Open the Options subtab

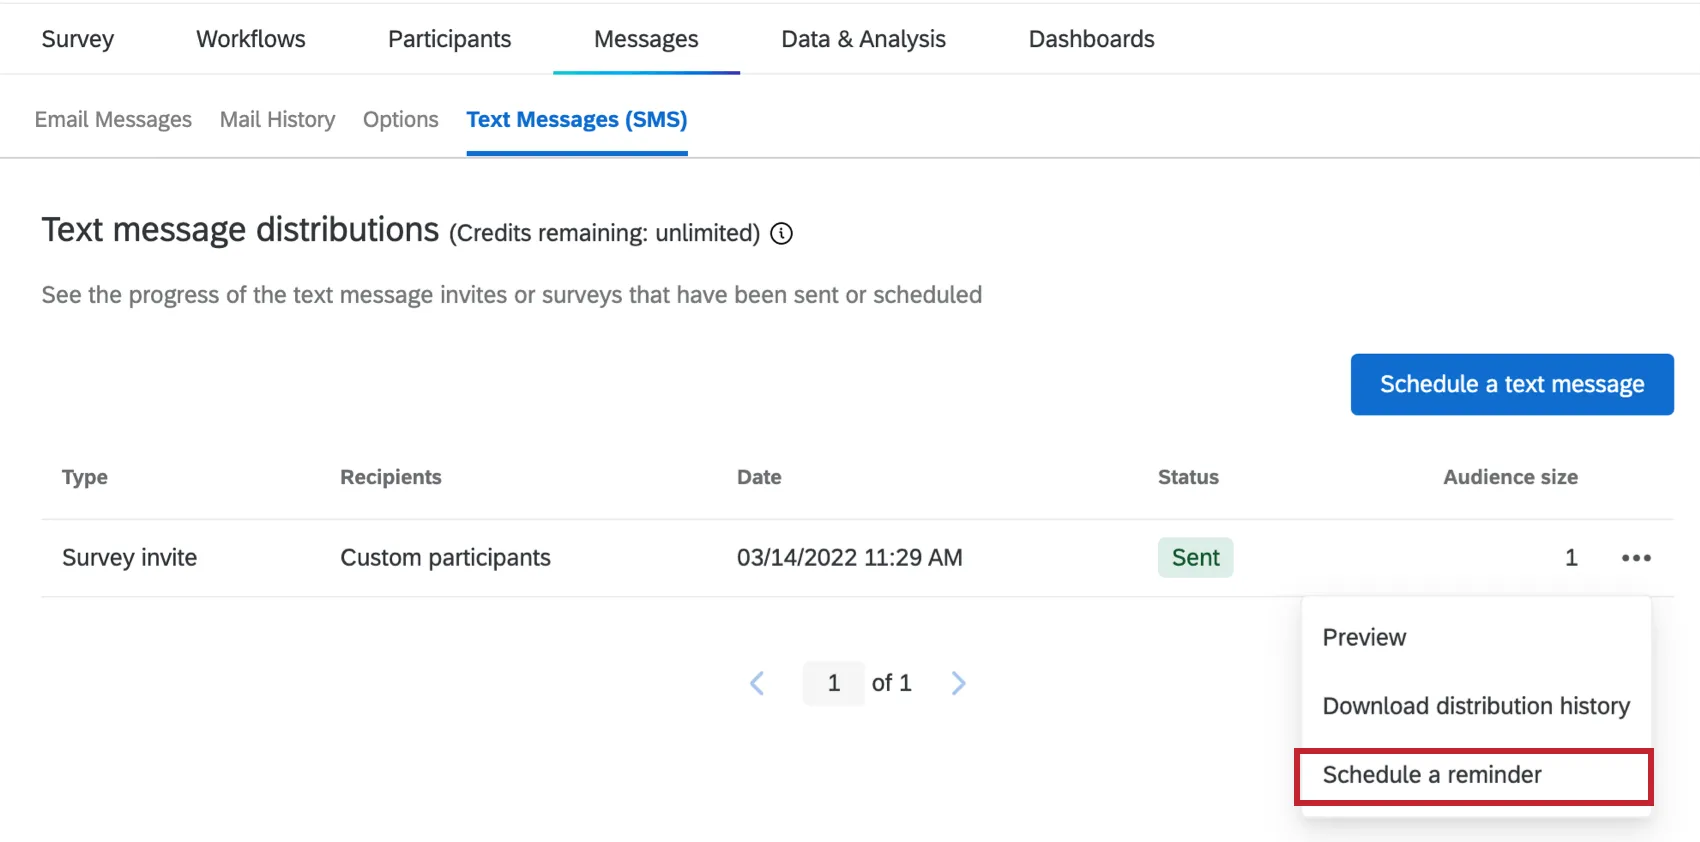coord(400,120)
